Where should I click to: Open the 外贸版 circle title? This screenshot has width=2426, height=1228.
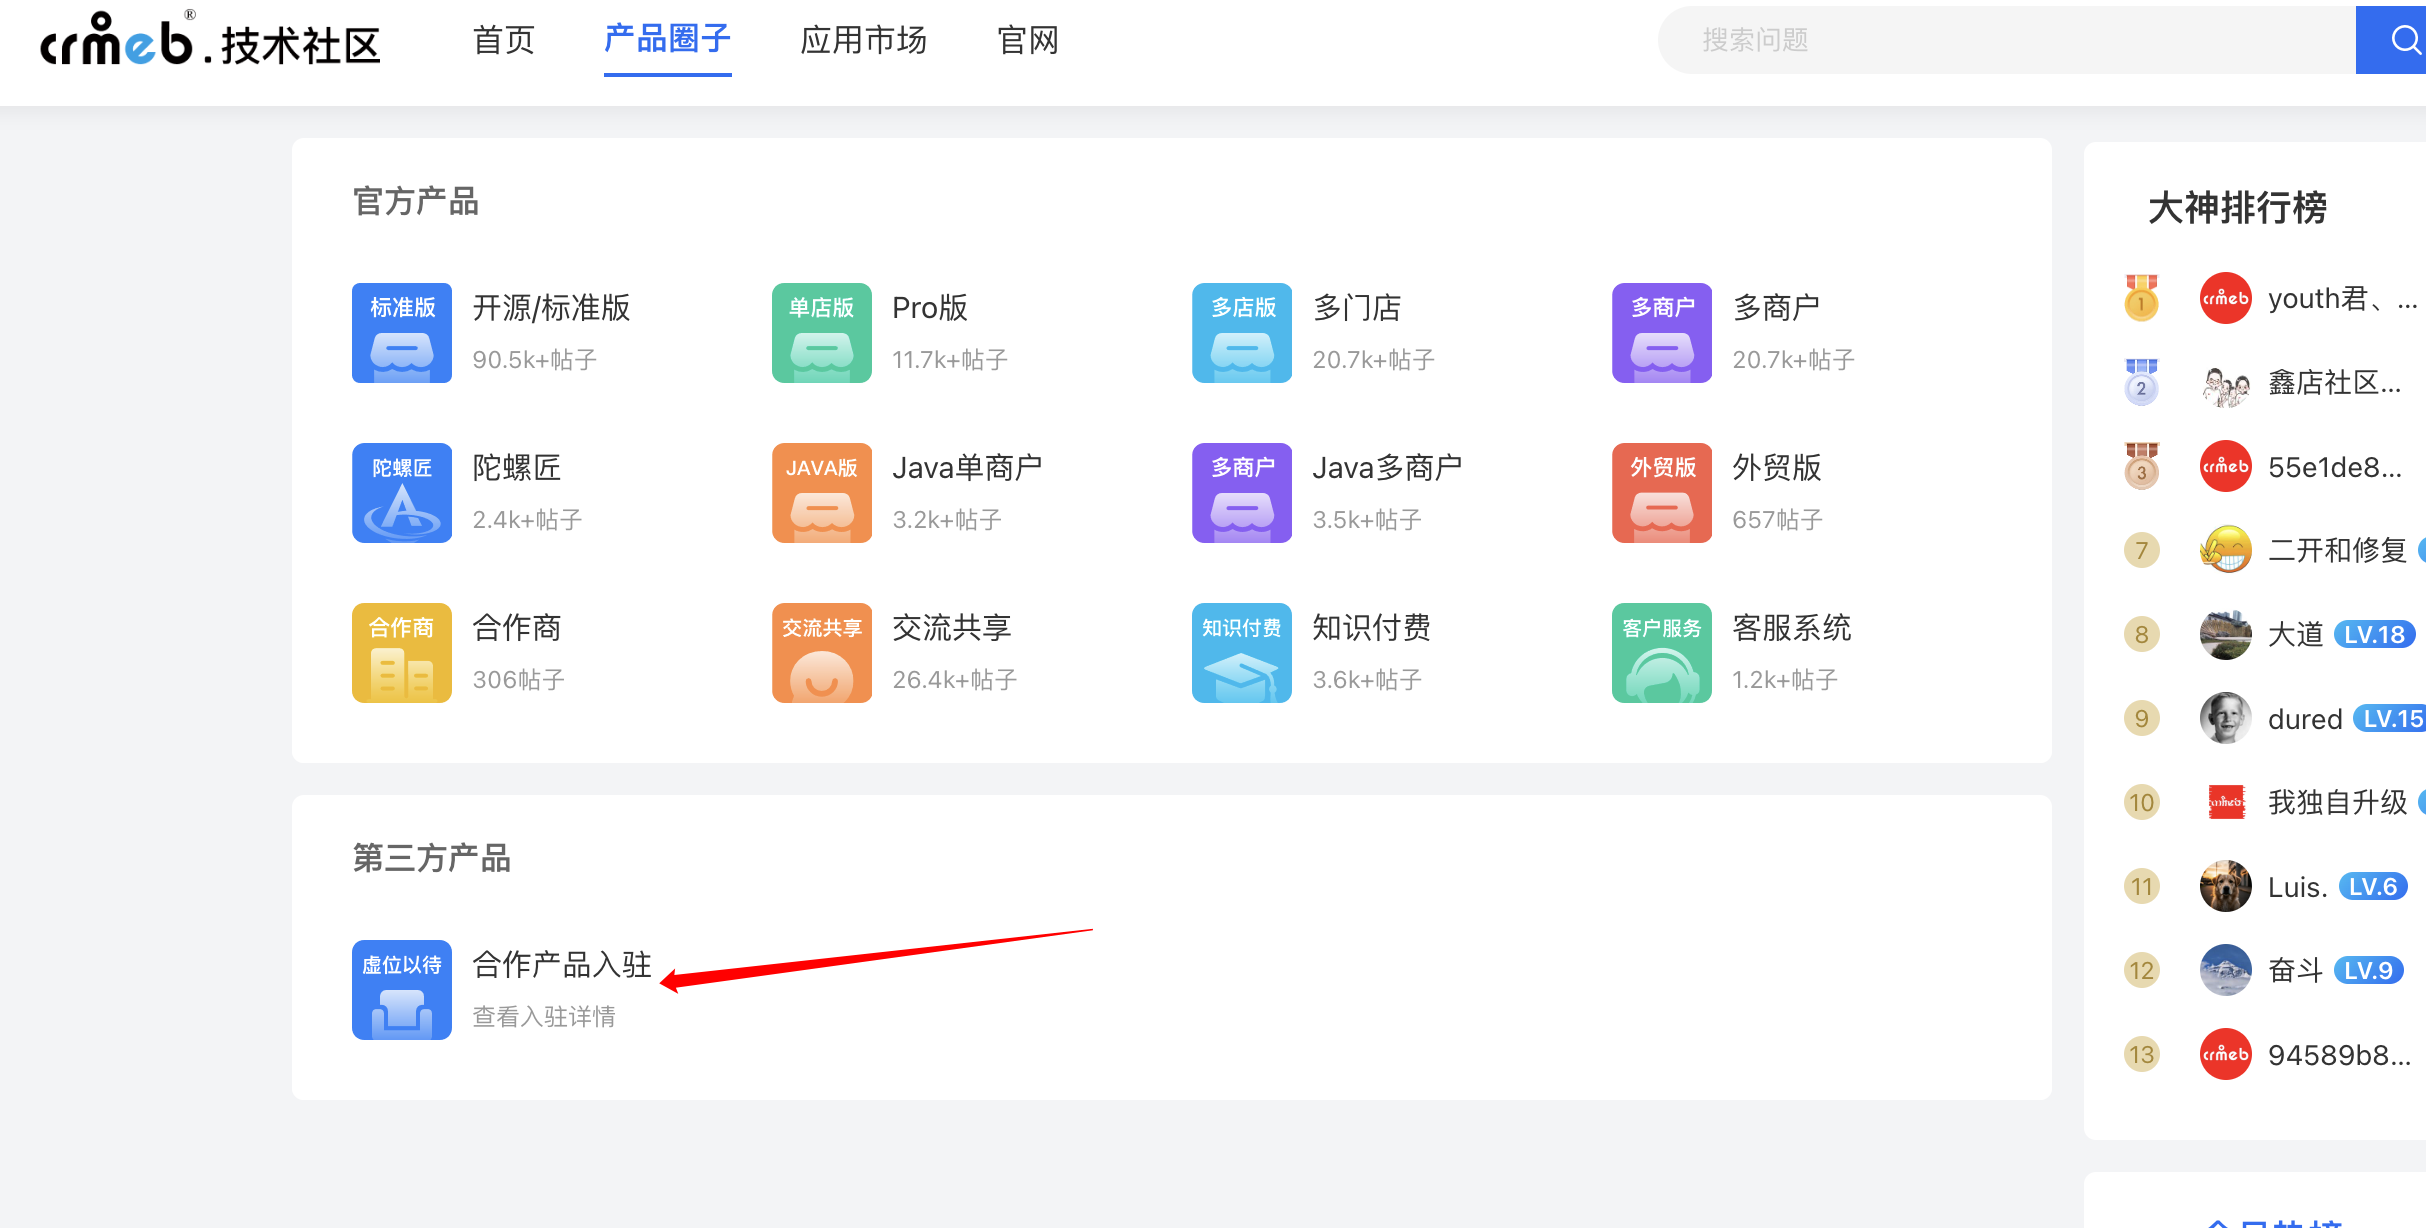point(1777,468)
